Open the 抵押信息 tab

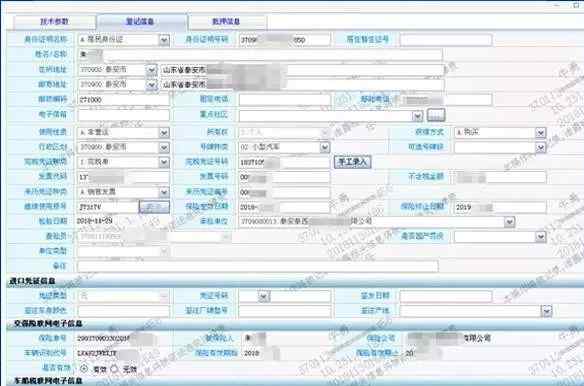click(x=227, y=22)
